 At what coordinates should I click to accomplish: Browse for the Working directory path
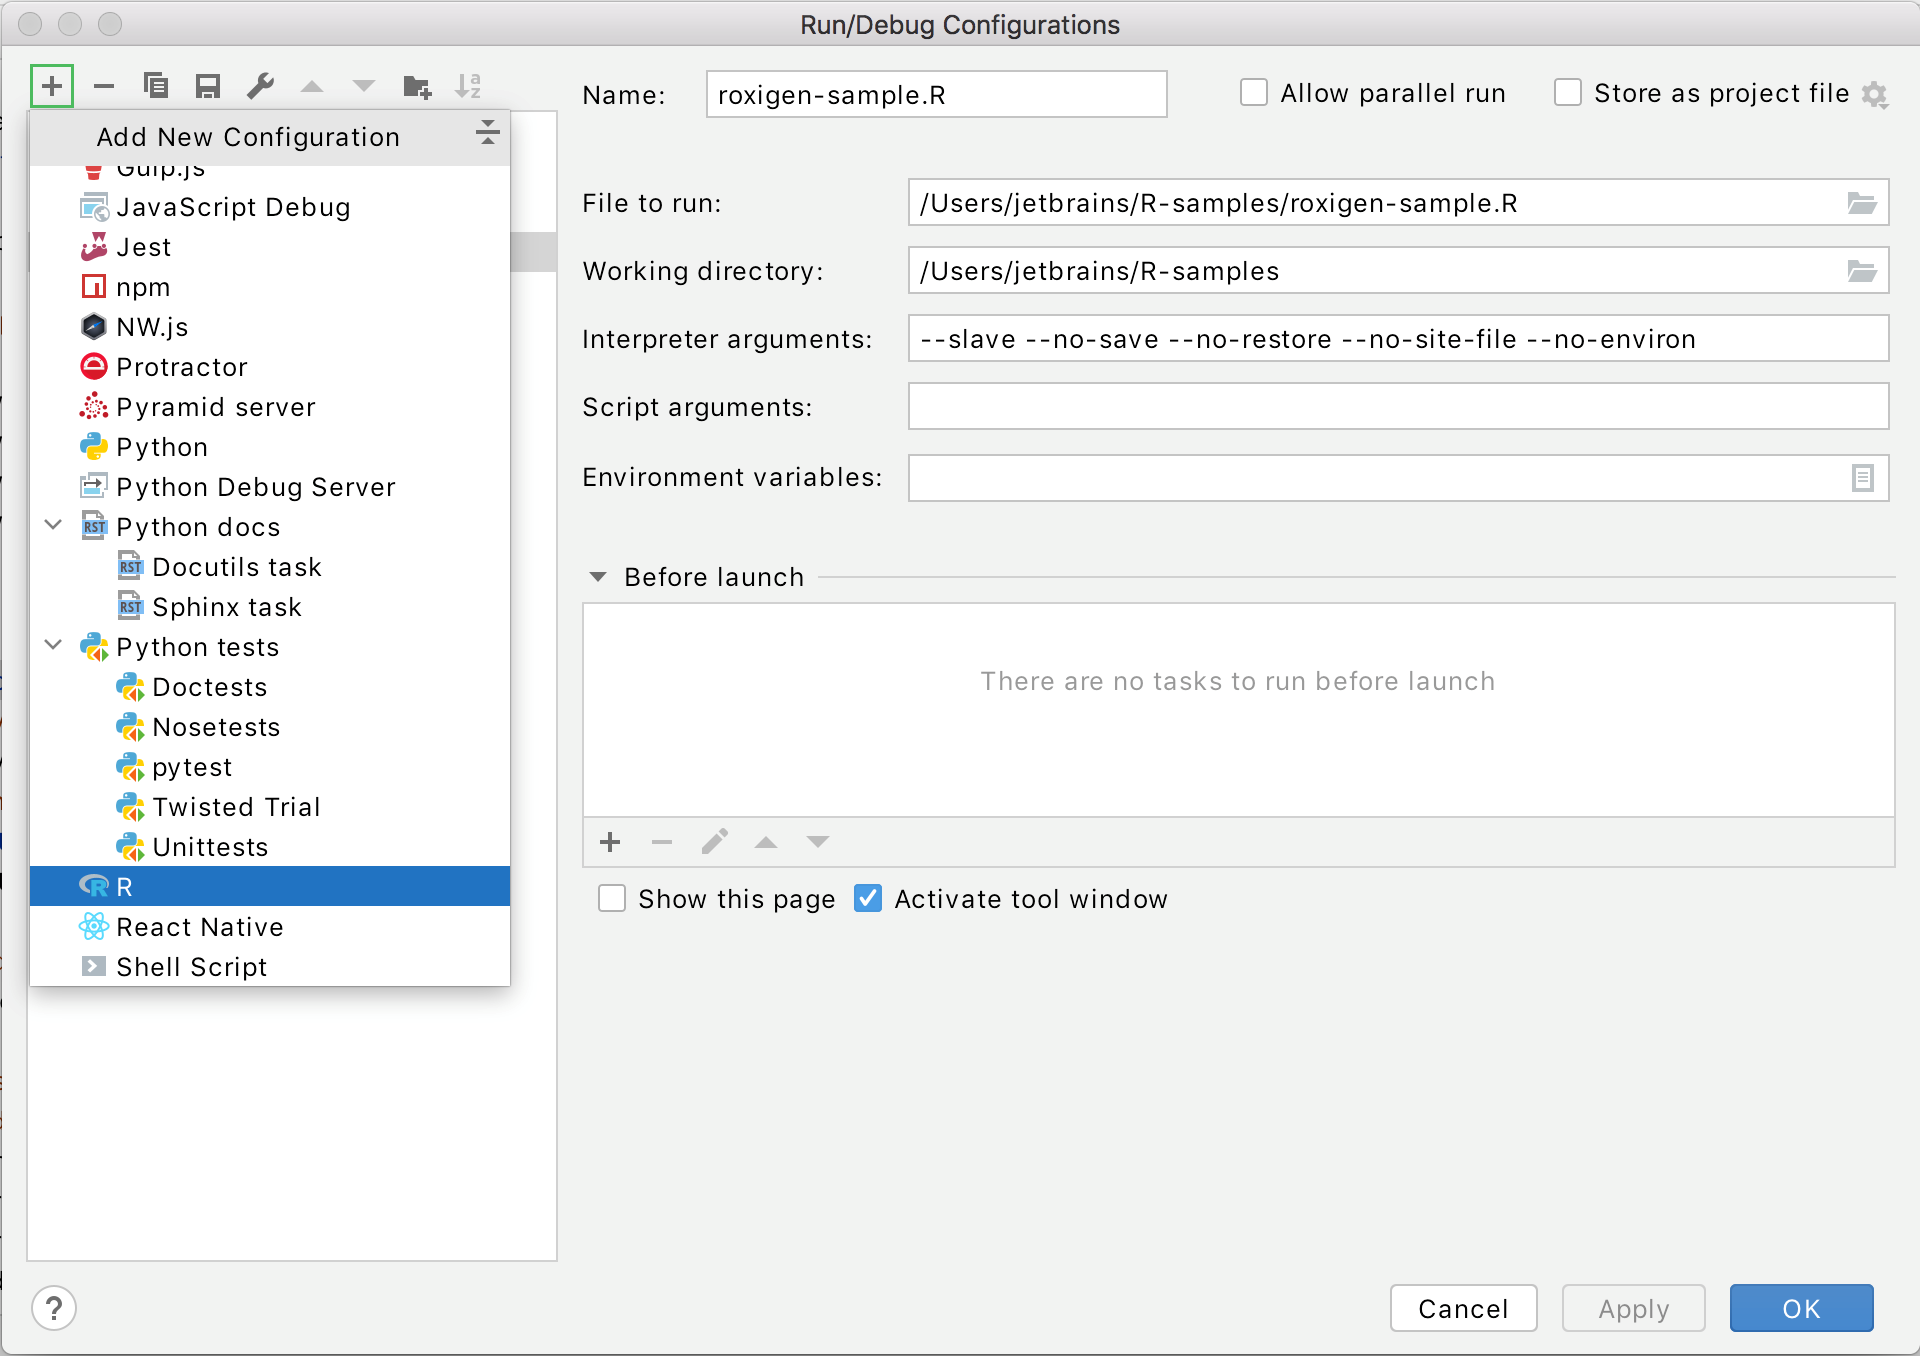tap(1862, 270)
